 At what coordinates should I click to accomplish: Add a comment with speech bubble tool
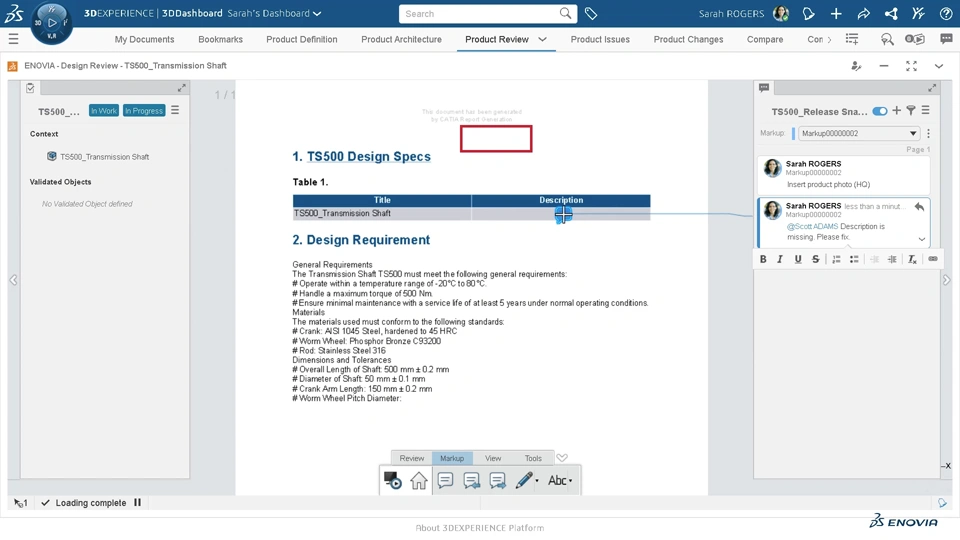coord(445,480)
